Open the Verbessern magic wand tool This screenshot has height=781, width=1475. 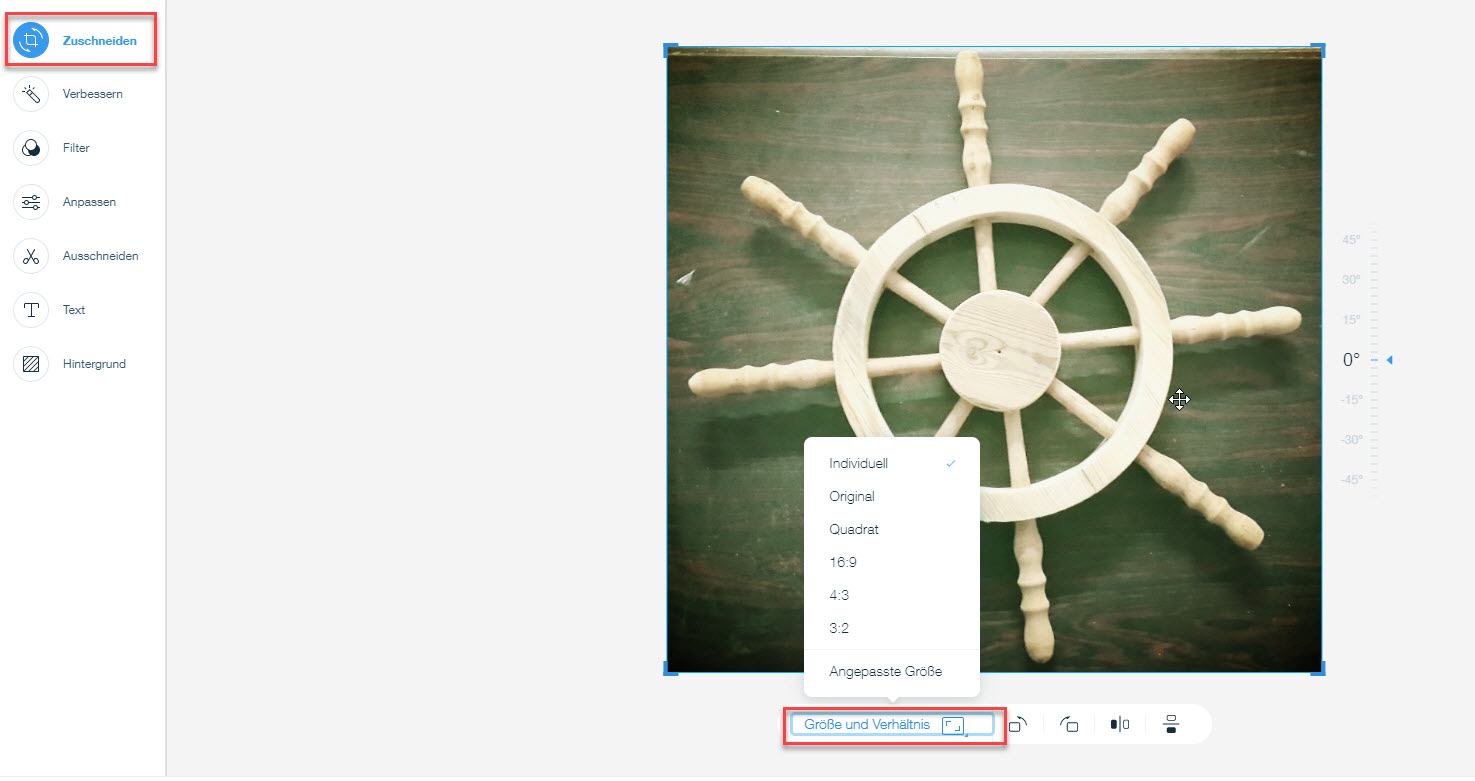[69, 94]
